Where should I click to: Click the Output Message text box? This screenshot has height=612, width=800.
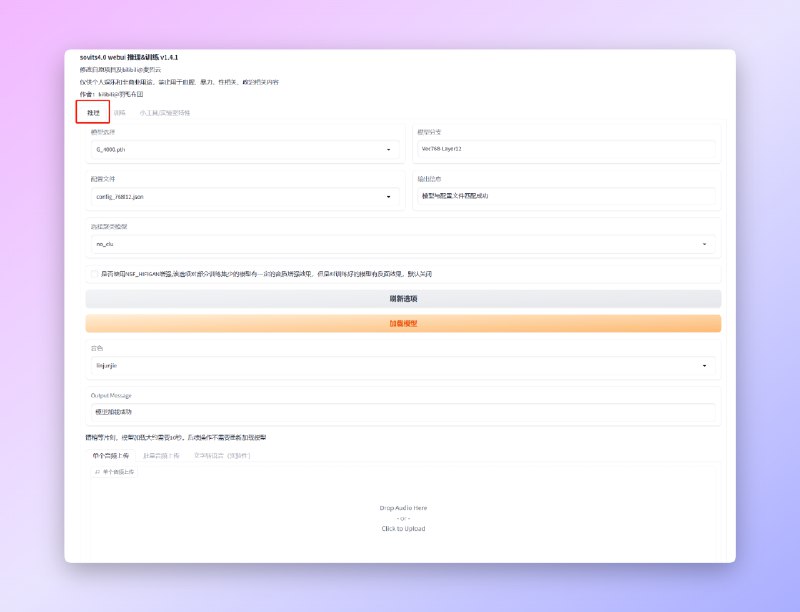click(x=403, y=412)
